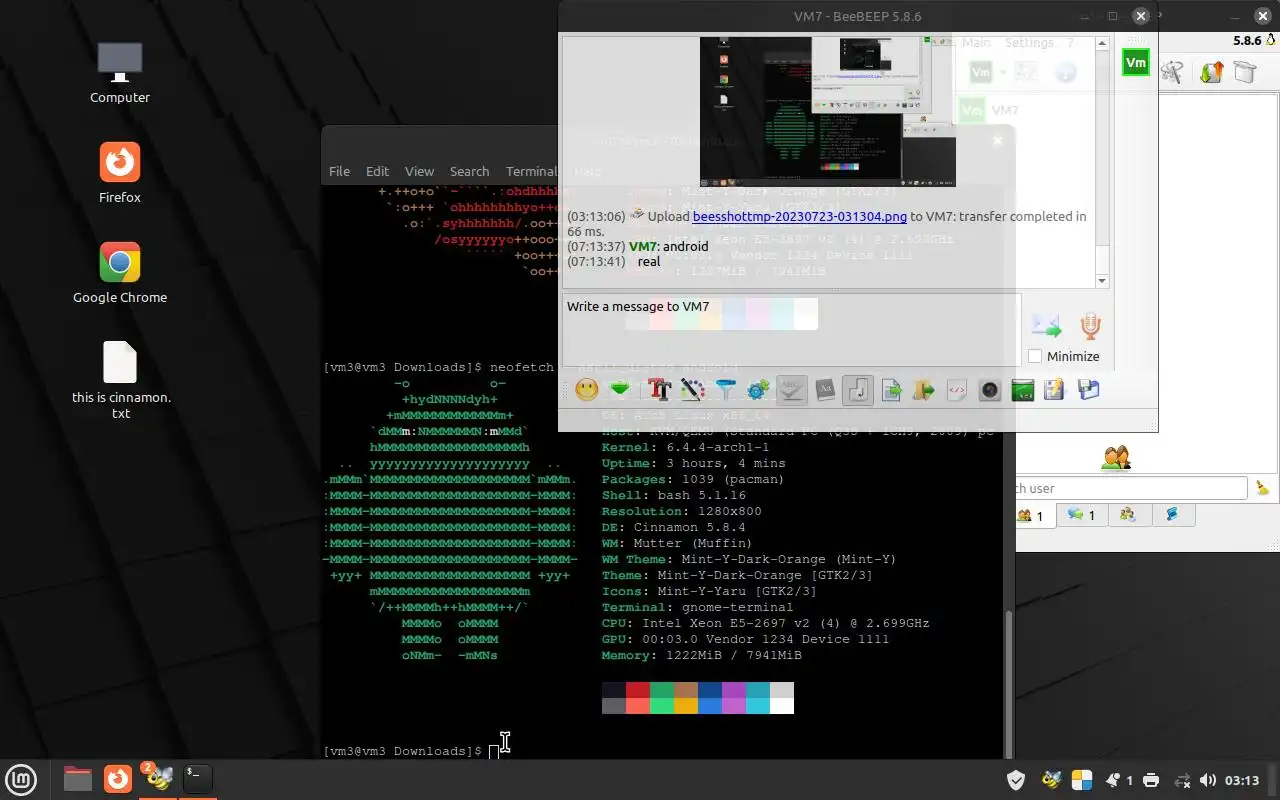Open the message filter funnel icon
The image size is (1280, 800).
725,390
